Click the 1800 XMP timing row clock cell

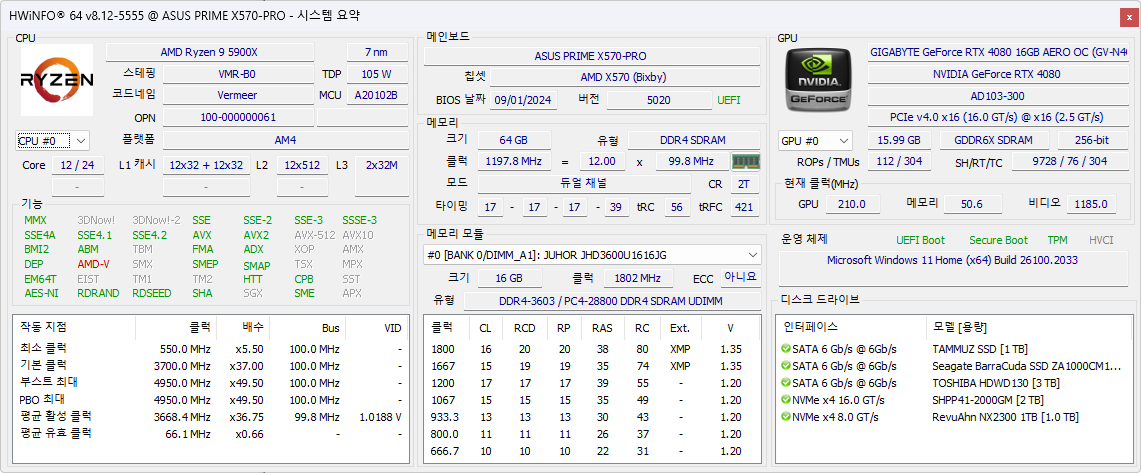(x=443, y=349)
